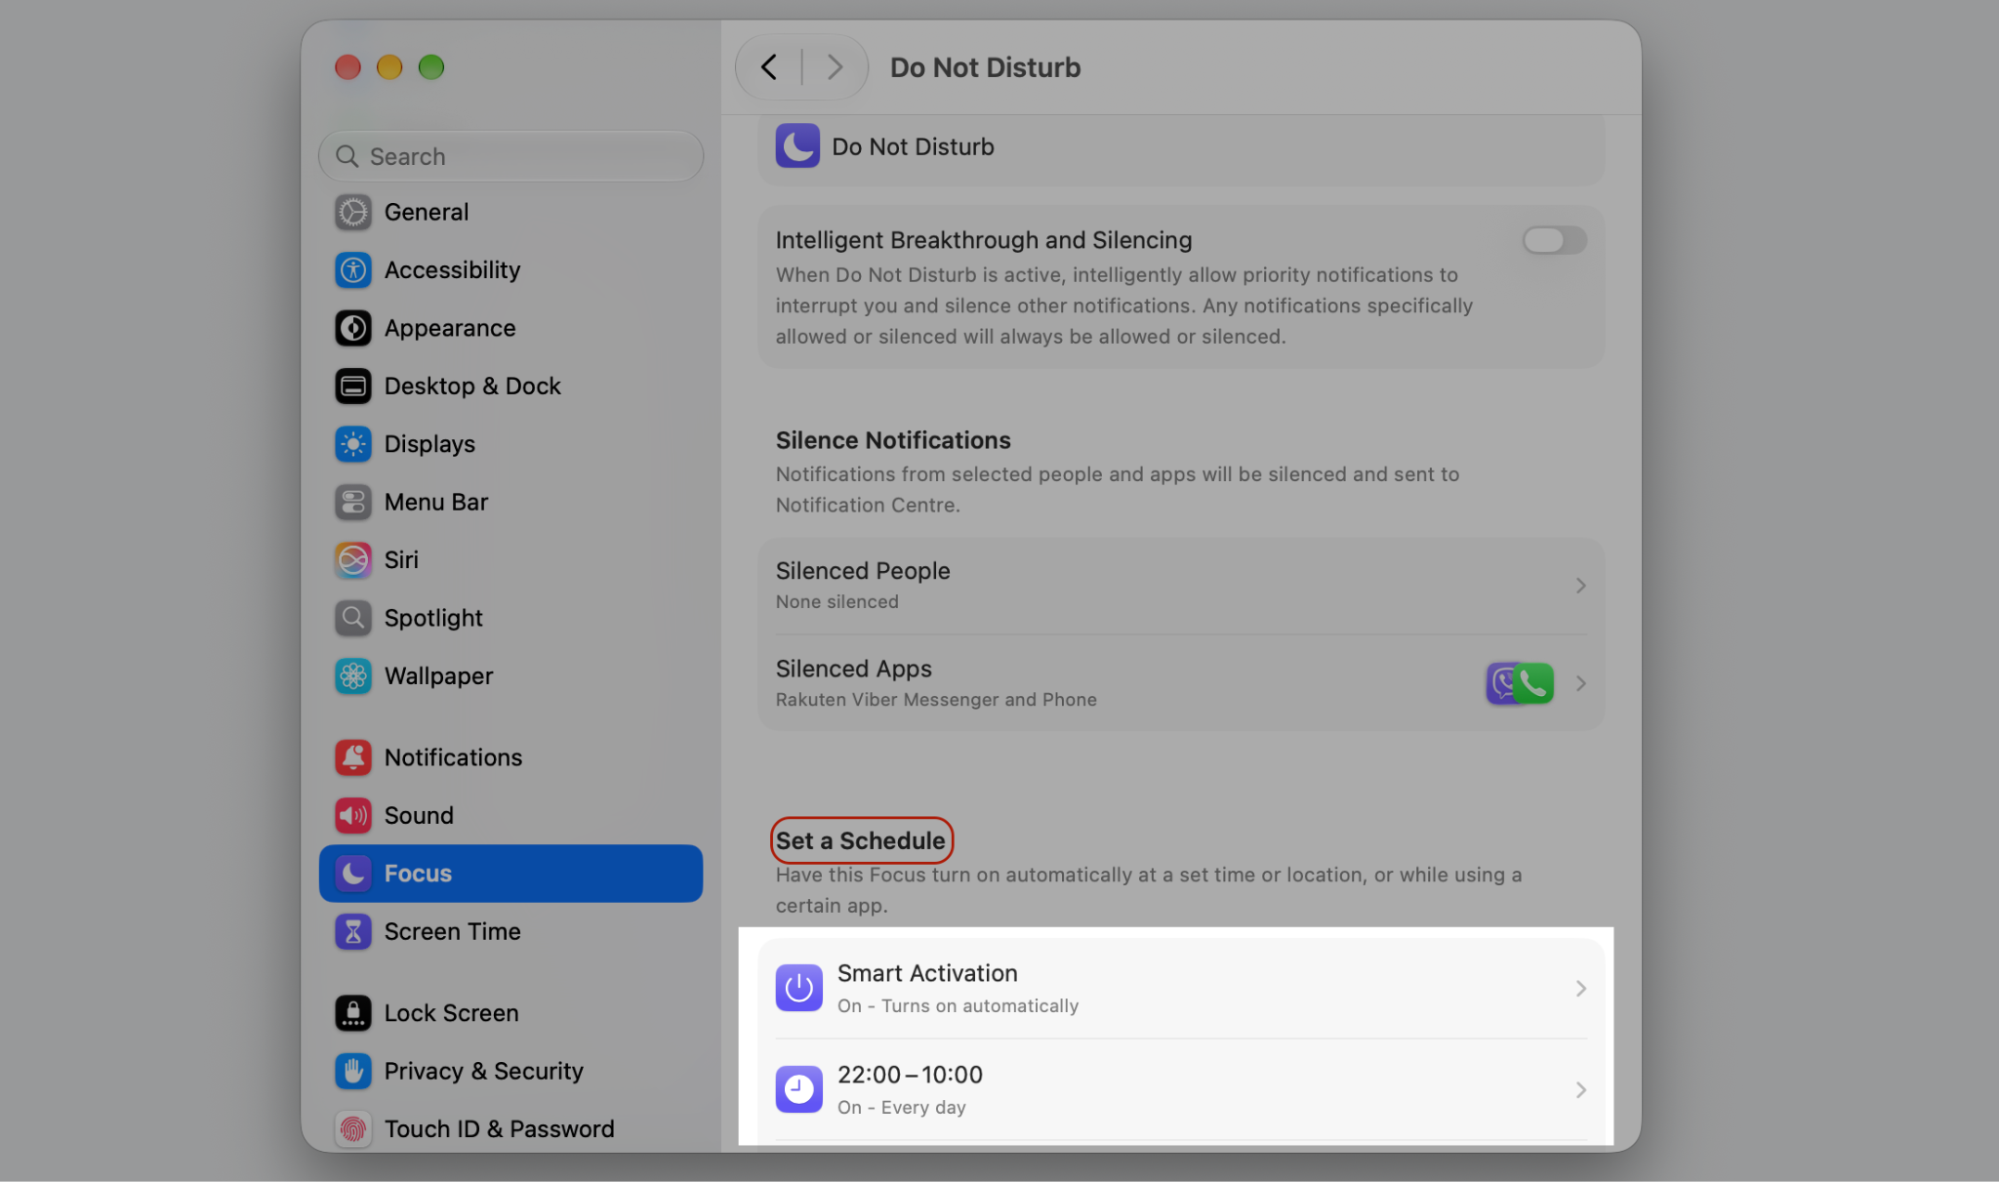1999x1183 pixels.
Task: Click the Search field in sidebar
Action: click(x=510, y=156)
